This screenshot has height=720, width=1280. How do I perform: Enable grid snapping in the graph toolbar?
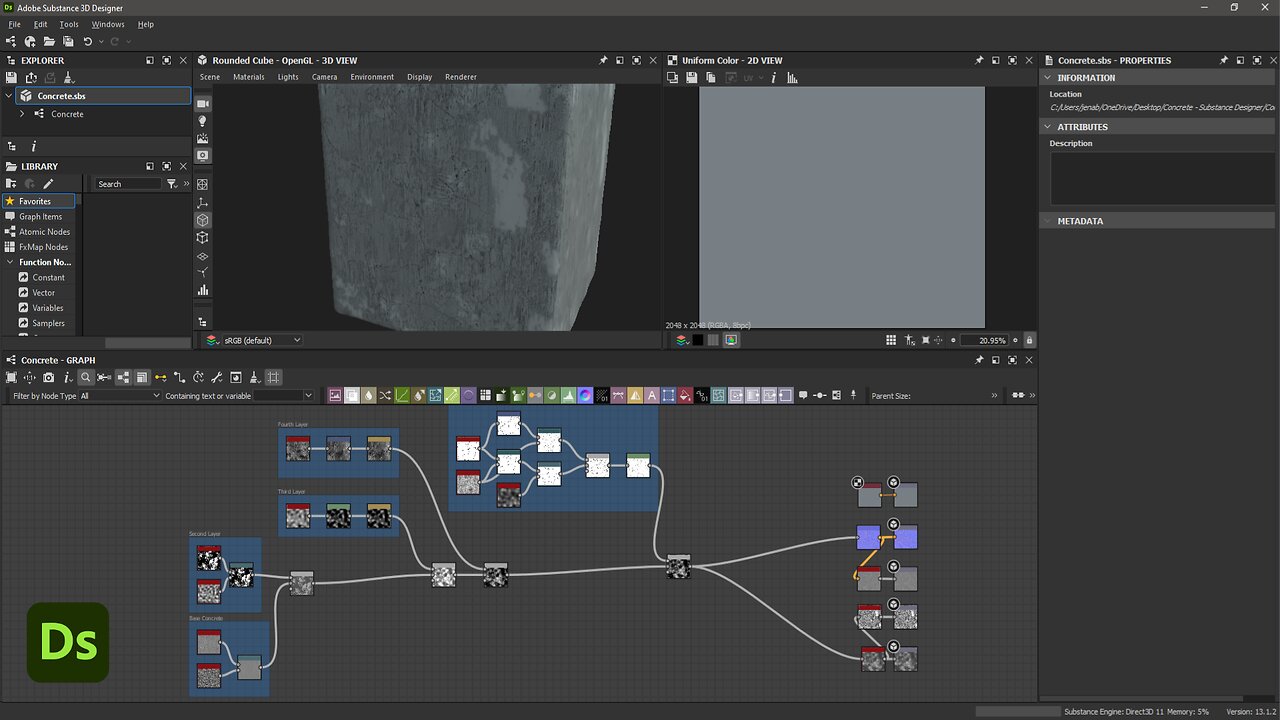pos(274,377)
